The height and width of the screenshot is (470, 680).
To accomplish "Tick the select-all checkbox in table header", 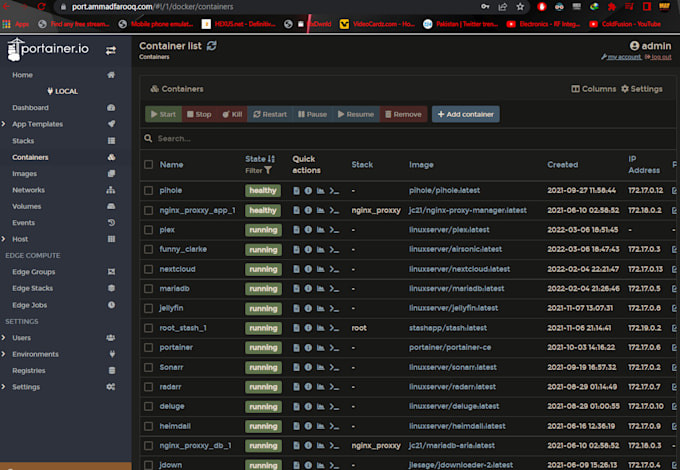I will pyautogui.click(x=148, y=164).
